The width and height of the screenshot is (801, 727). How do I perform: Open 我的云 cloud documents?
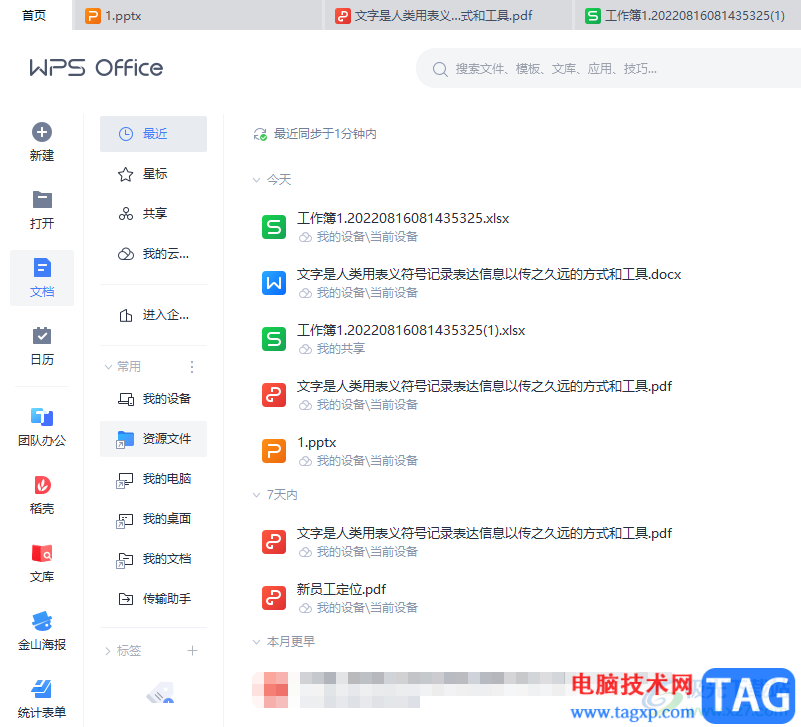pyautogui.click(x=153, y=254)
